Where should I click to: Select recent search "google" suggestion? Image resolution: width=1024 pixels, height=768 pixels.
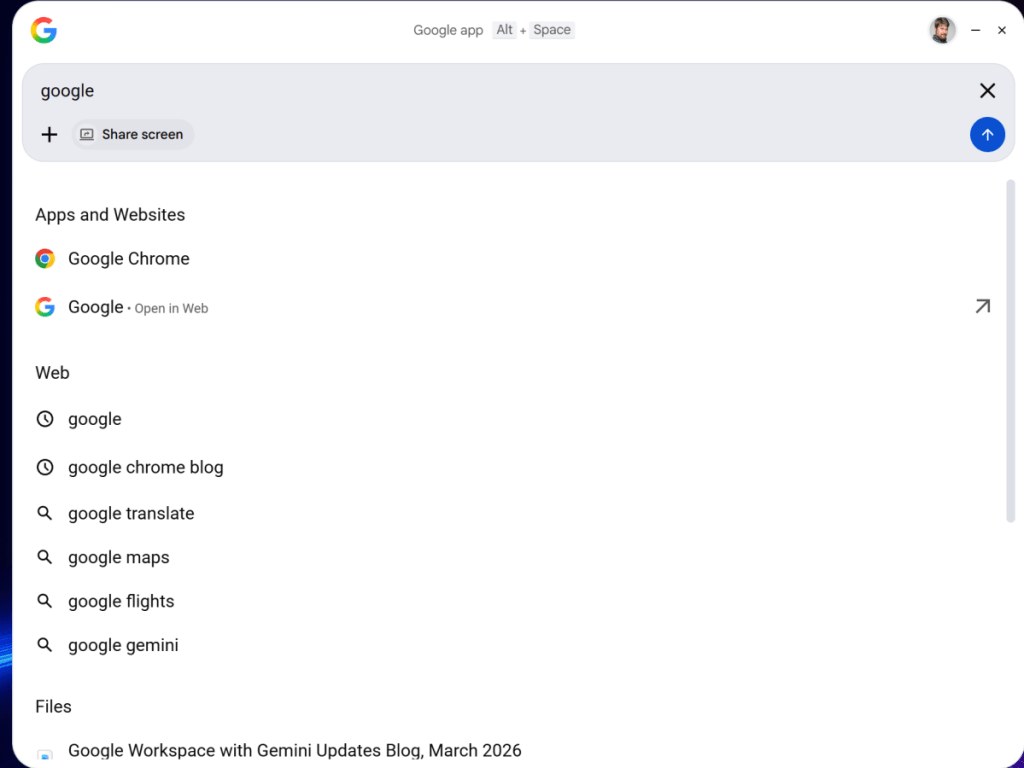95,419
